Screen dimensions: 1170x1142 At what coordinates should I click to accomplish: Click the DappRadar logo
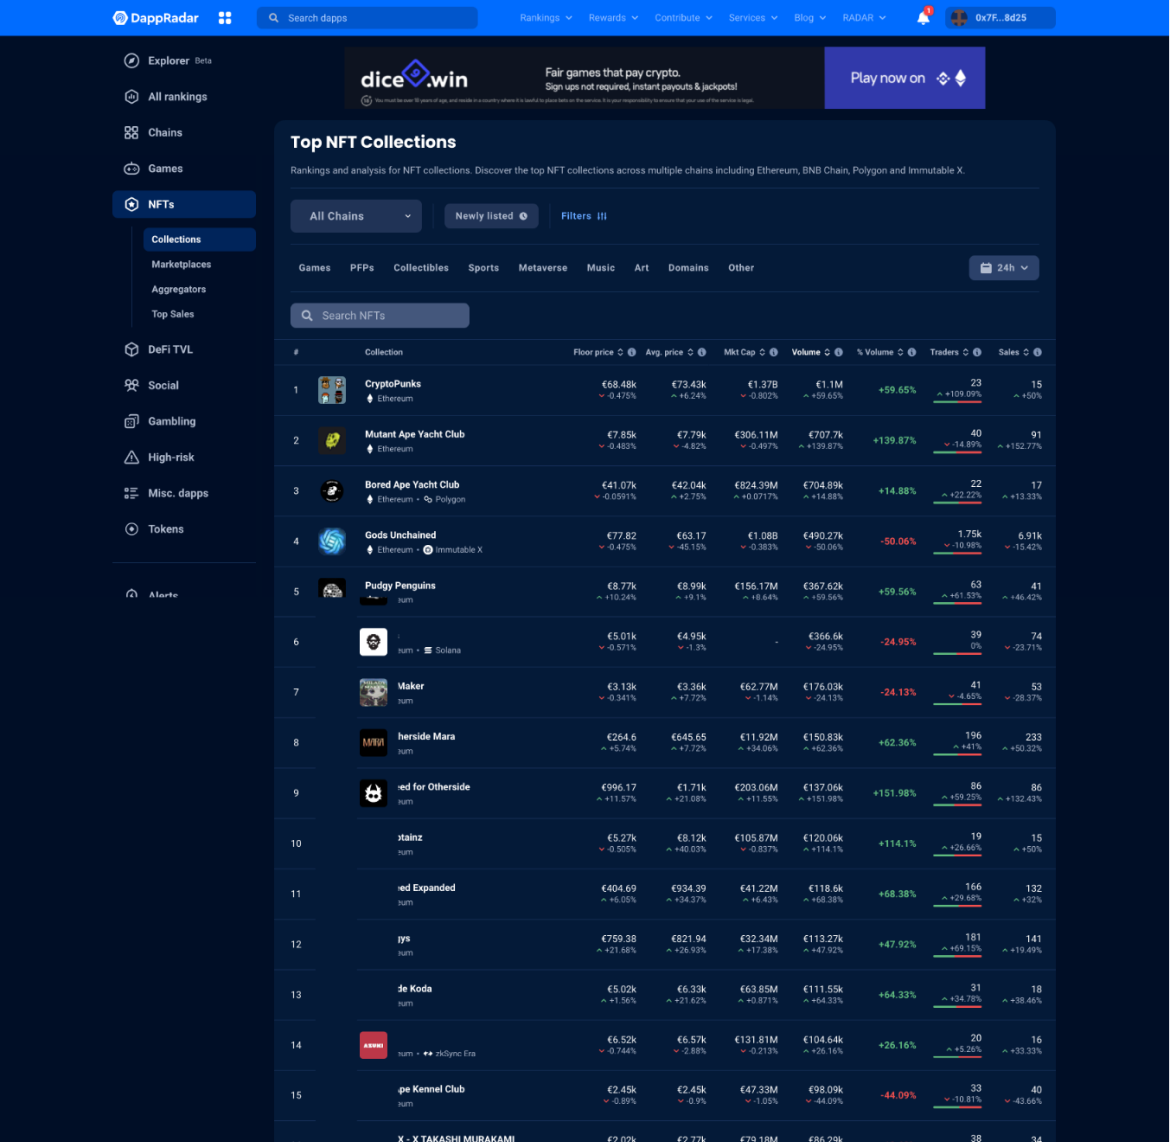pos(156,17)
